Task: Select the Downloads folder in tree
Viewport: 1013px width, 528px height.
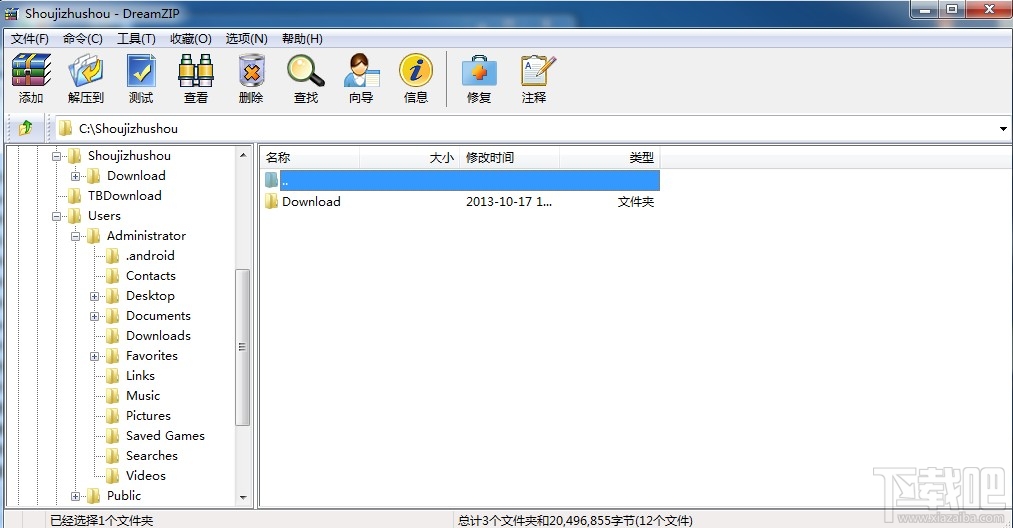Action: coord(158,335)
